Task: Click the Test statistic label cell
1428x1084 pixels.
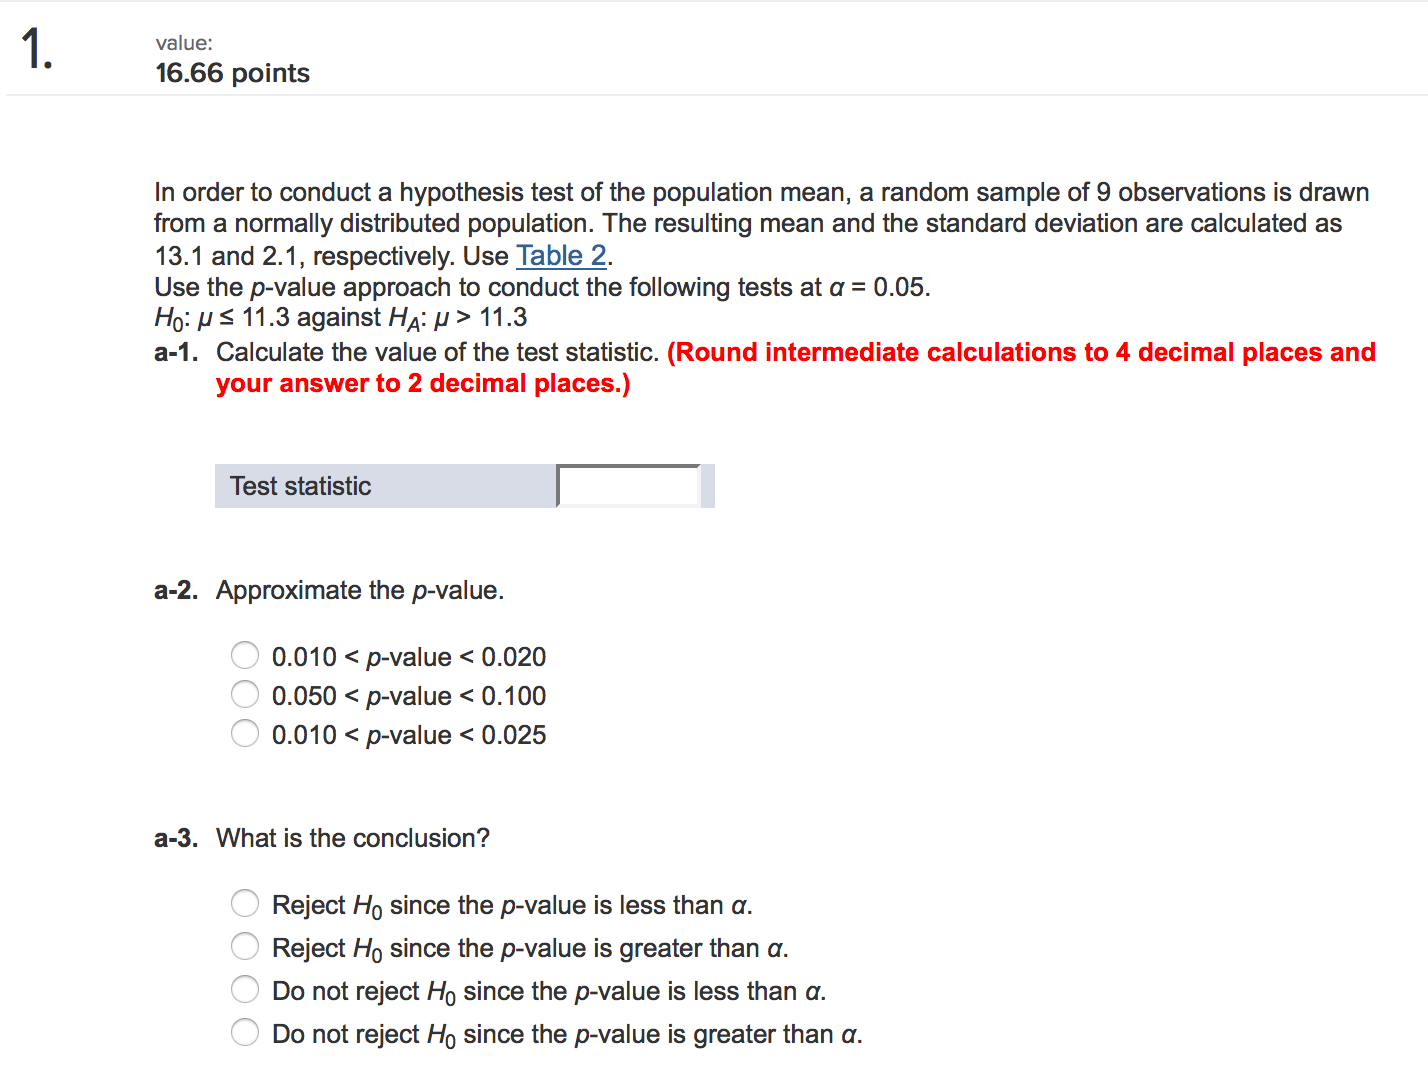Action: [x=385, y=486]
